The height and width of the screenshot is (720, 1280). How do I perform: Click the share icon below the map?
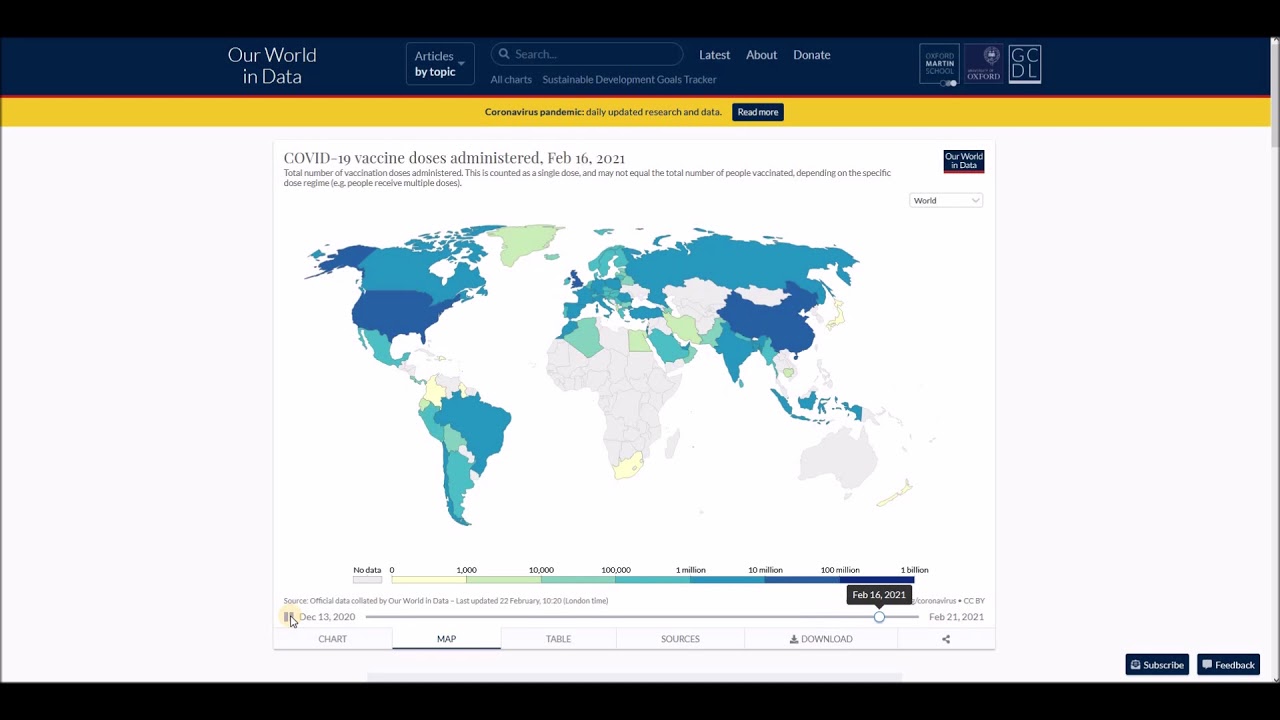tap(945, 639)
